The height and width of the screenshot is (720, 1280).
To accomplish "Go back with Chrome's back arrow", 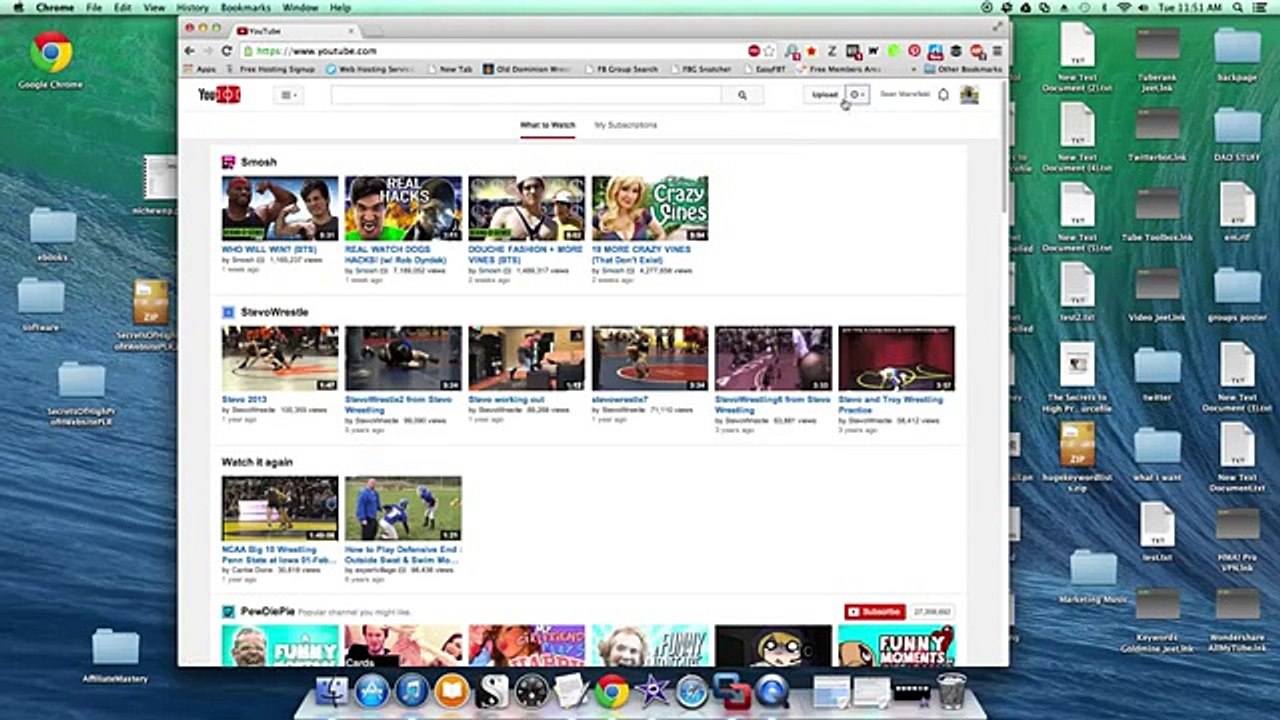I will point(190,51).
